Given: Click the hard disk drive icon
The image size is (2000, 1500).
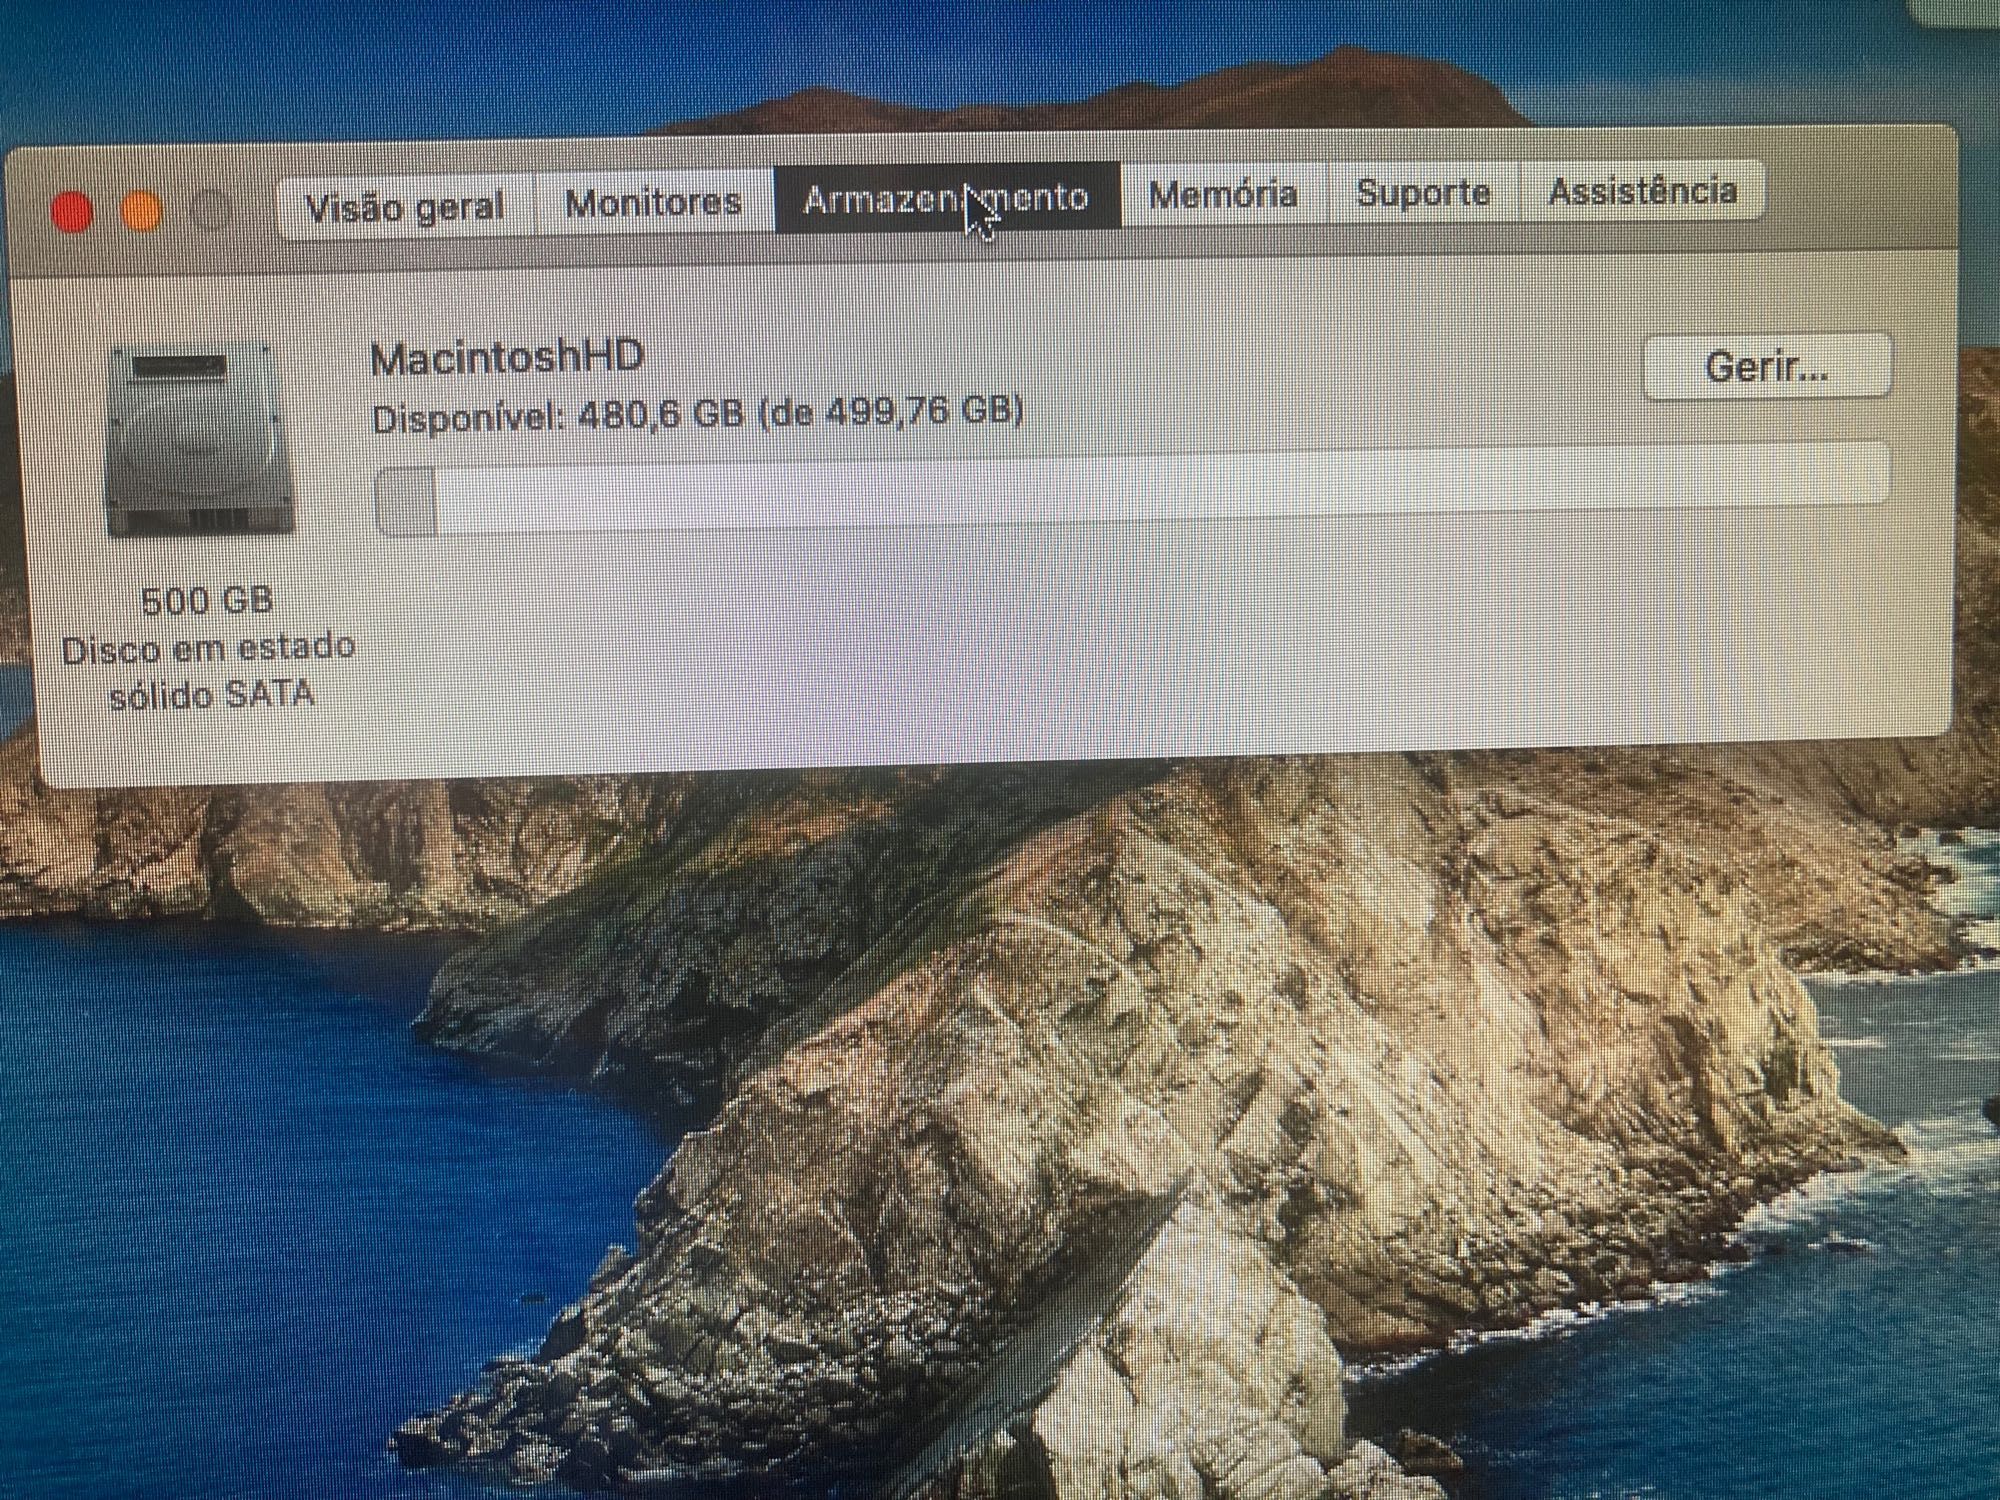Looking at the screenshot, I should [201, 439].
